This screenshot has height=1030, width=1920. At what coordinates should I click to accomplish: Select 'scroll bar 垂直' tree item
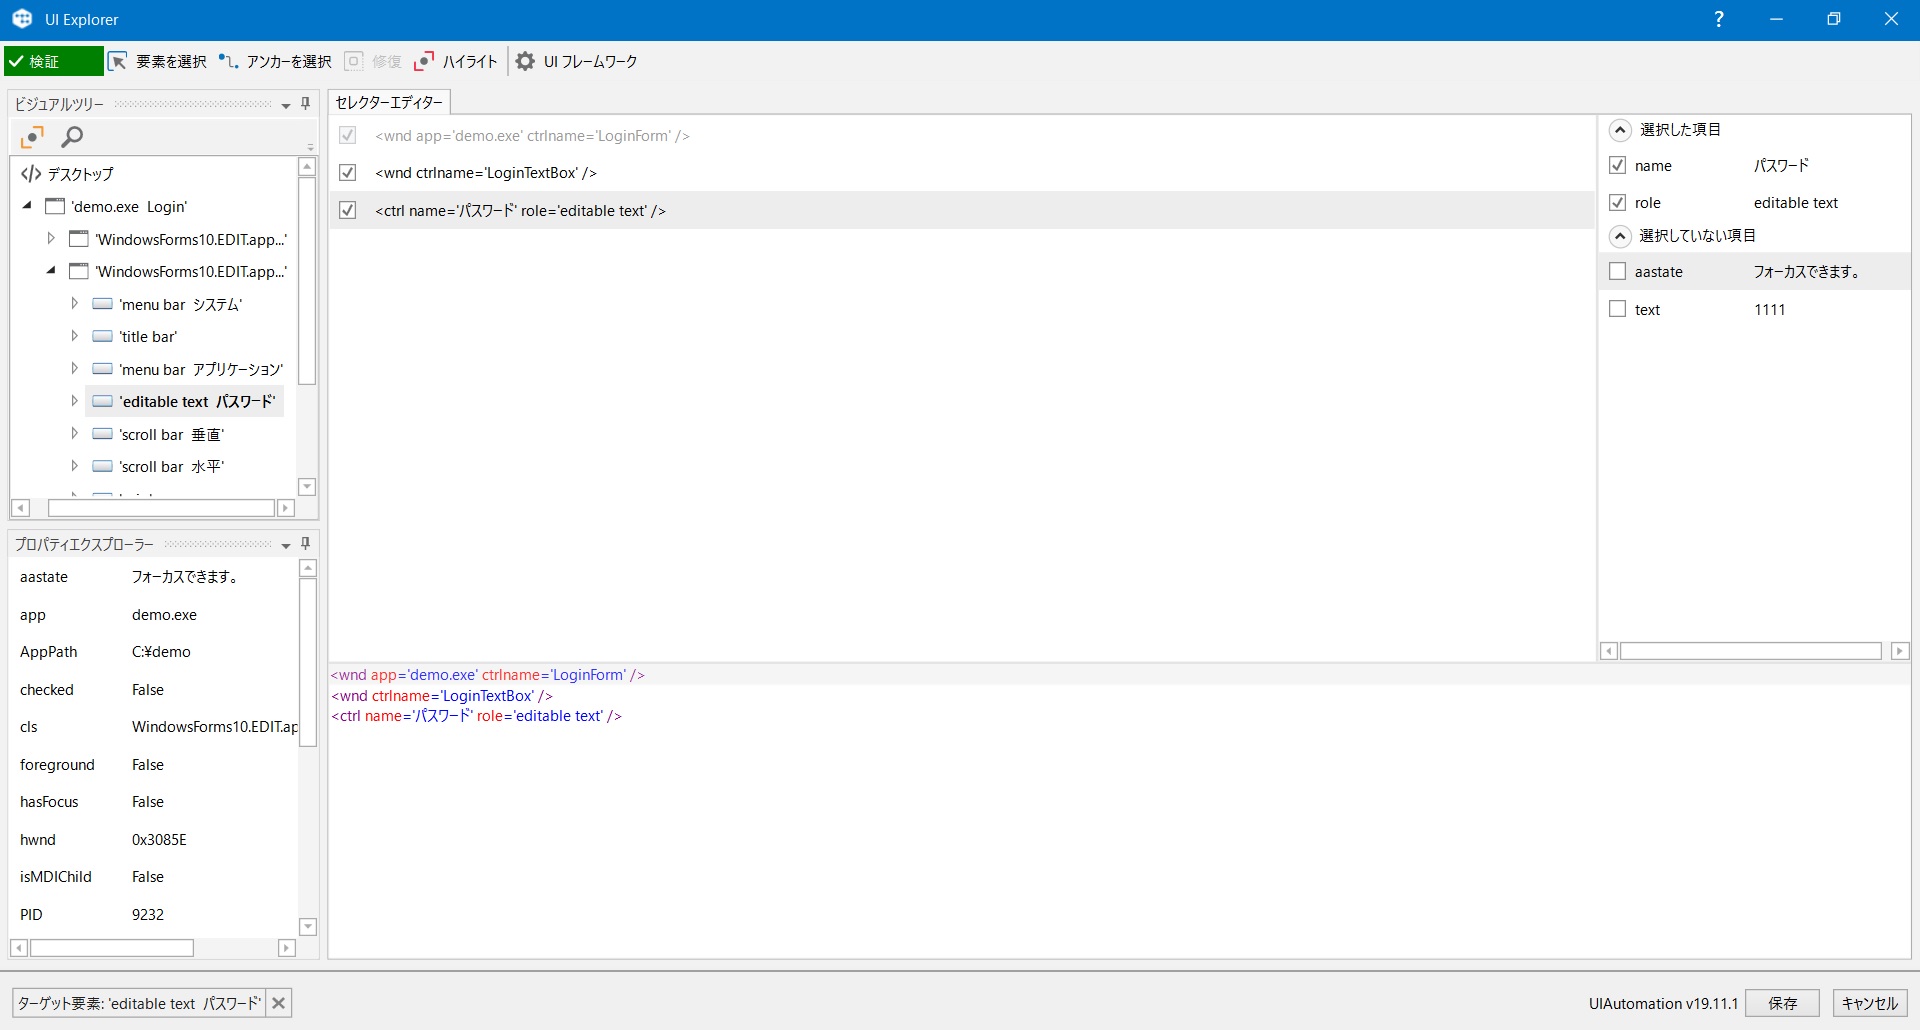coord(171,435)
